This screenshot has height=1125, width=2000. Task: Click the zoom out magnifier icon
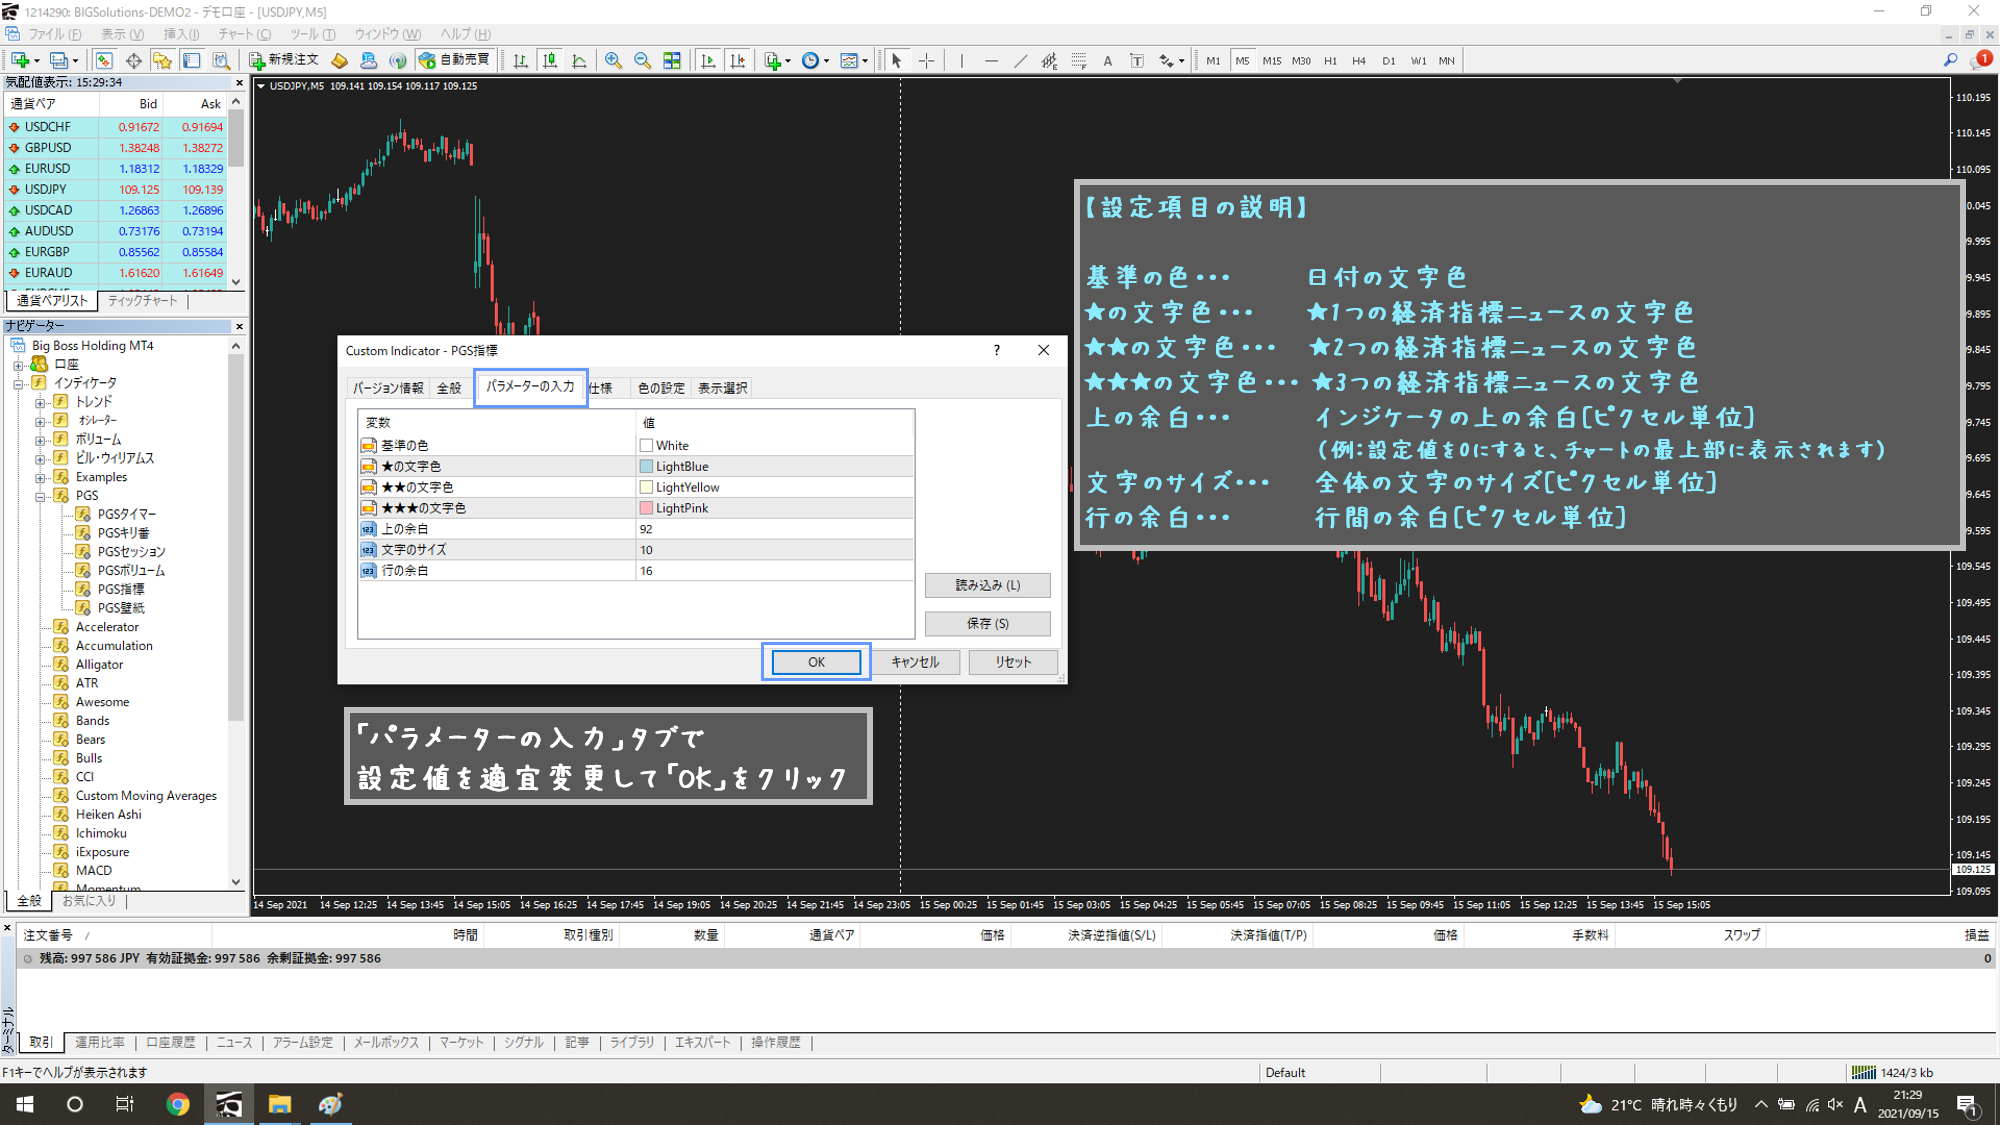coord(642,61)
